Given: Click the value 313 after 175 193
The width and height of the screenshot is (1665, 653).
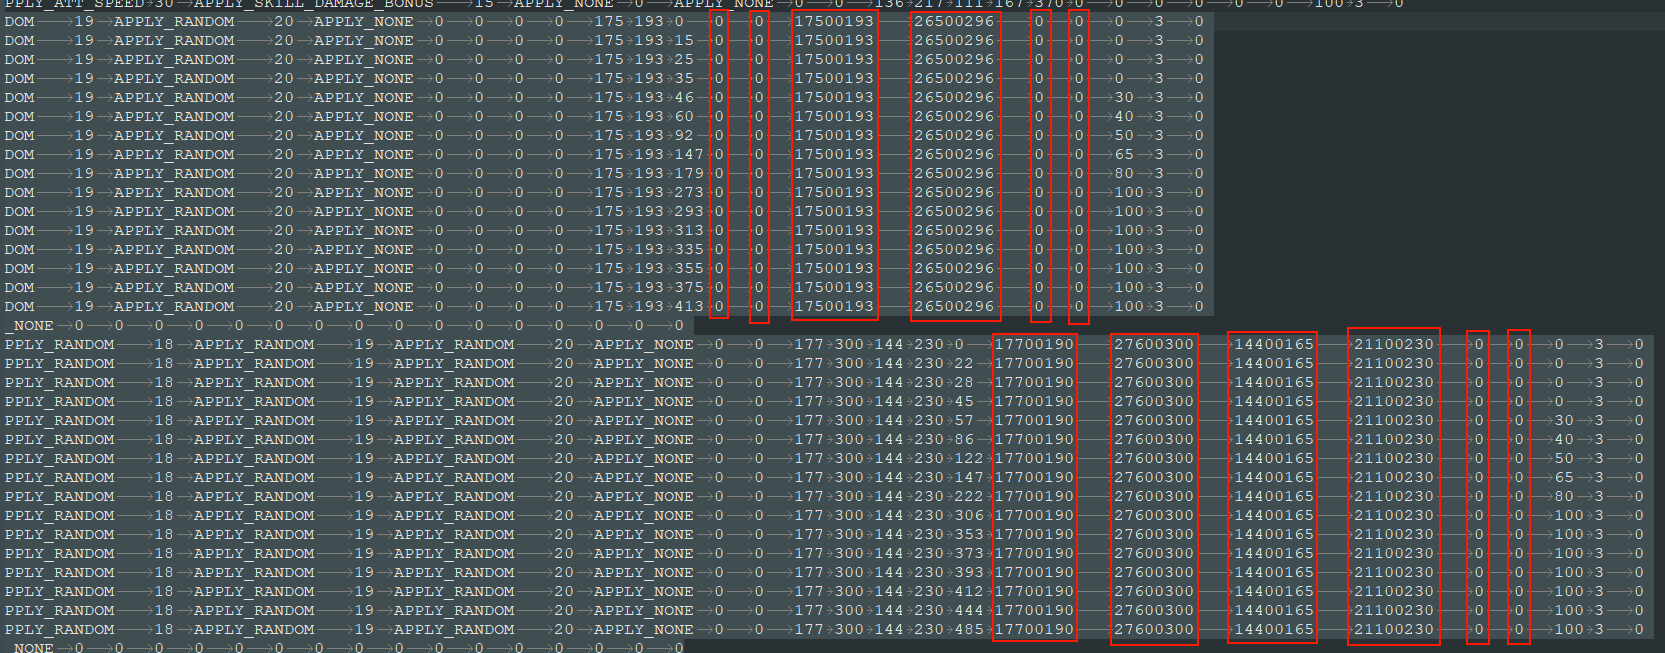Looking at the screenshot, I should point(689,231).
